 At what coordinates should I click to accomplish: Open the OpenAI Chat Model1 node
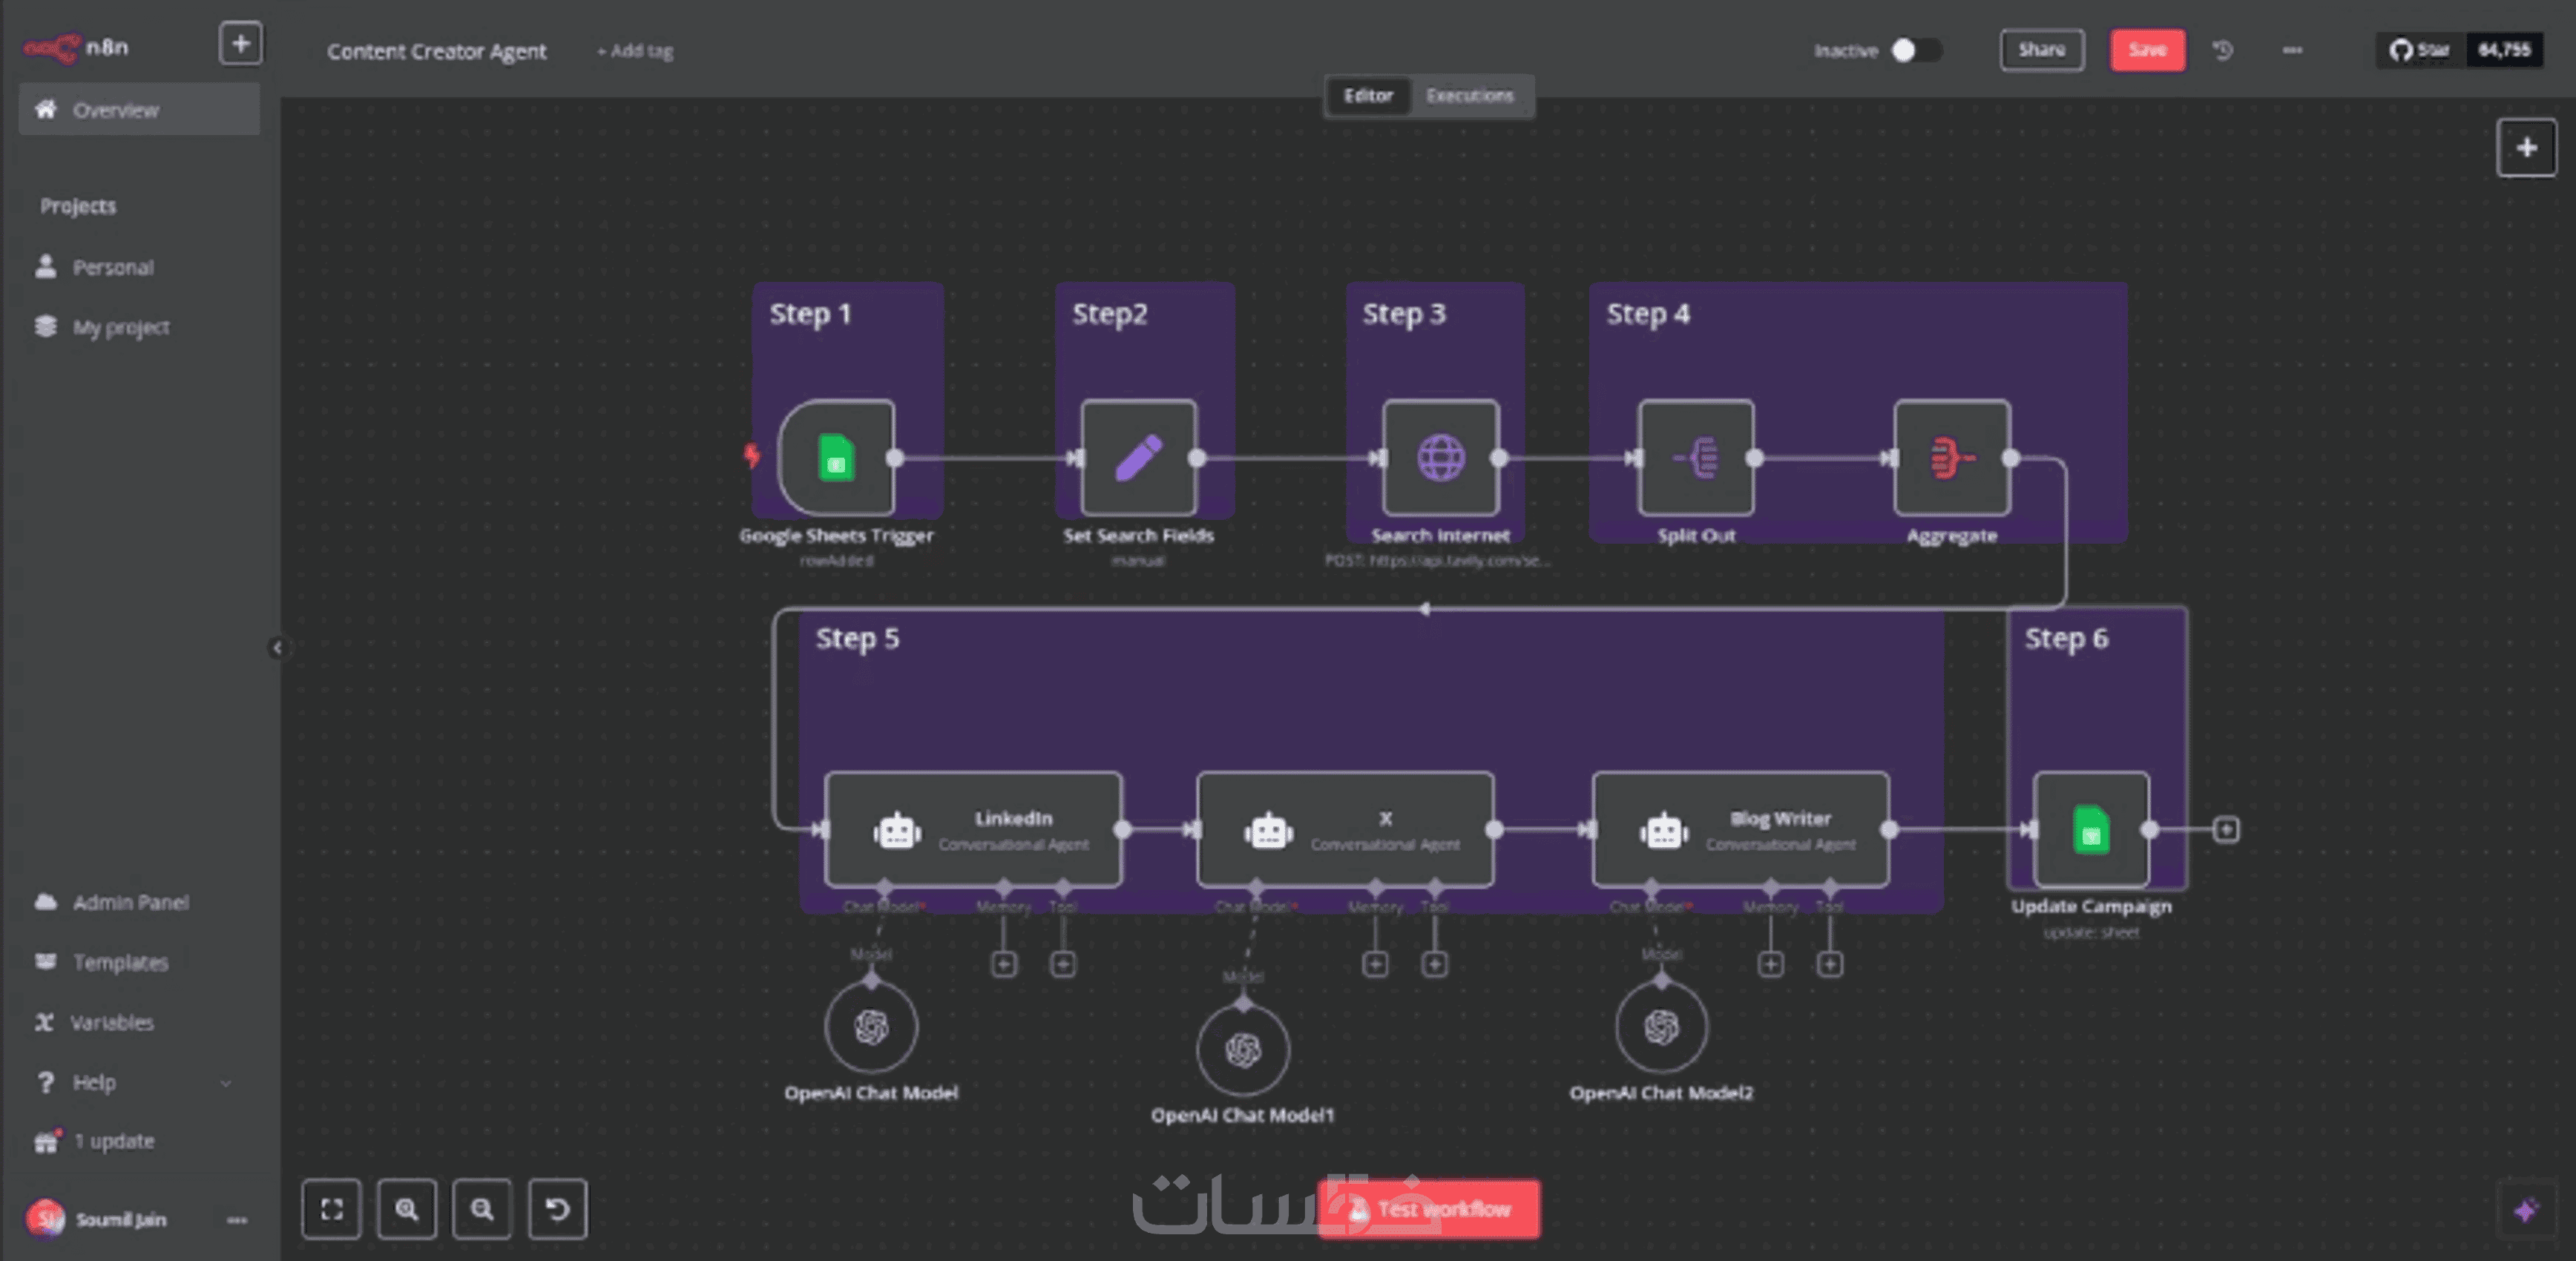point(1243,1049)
